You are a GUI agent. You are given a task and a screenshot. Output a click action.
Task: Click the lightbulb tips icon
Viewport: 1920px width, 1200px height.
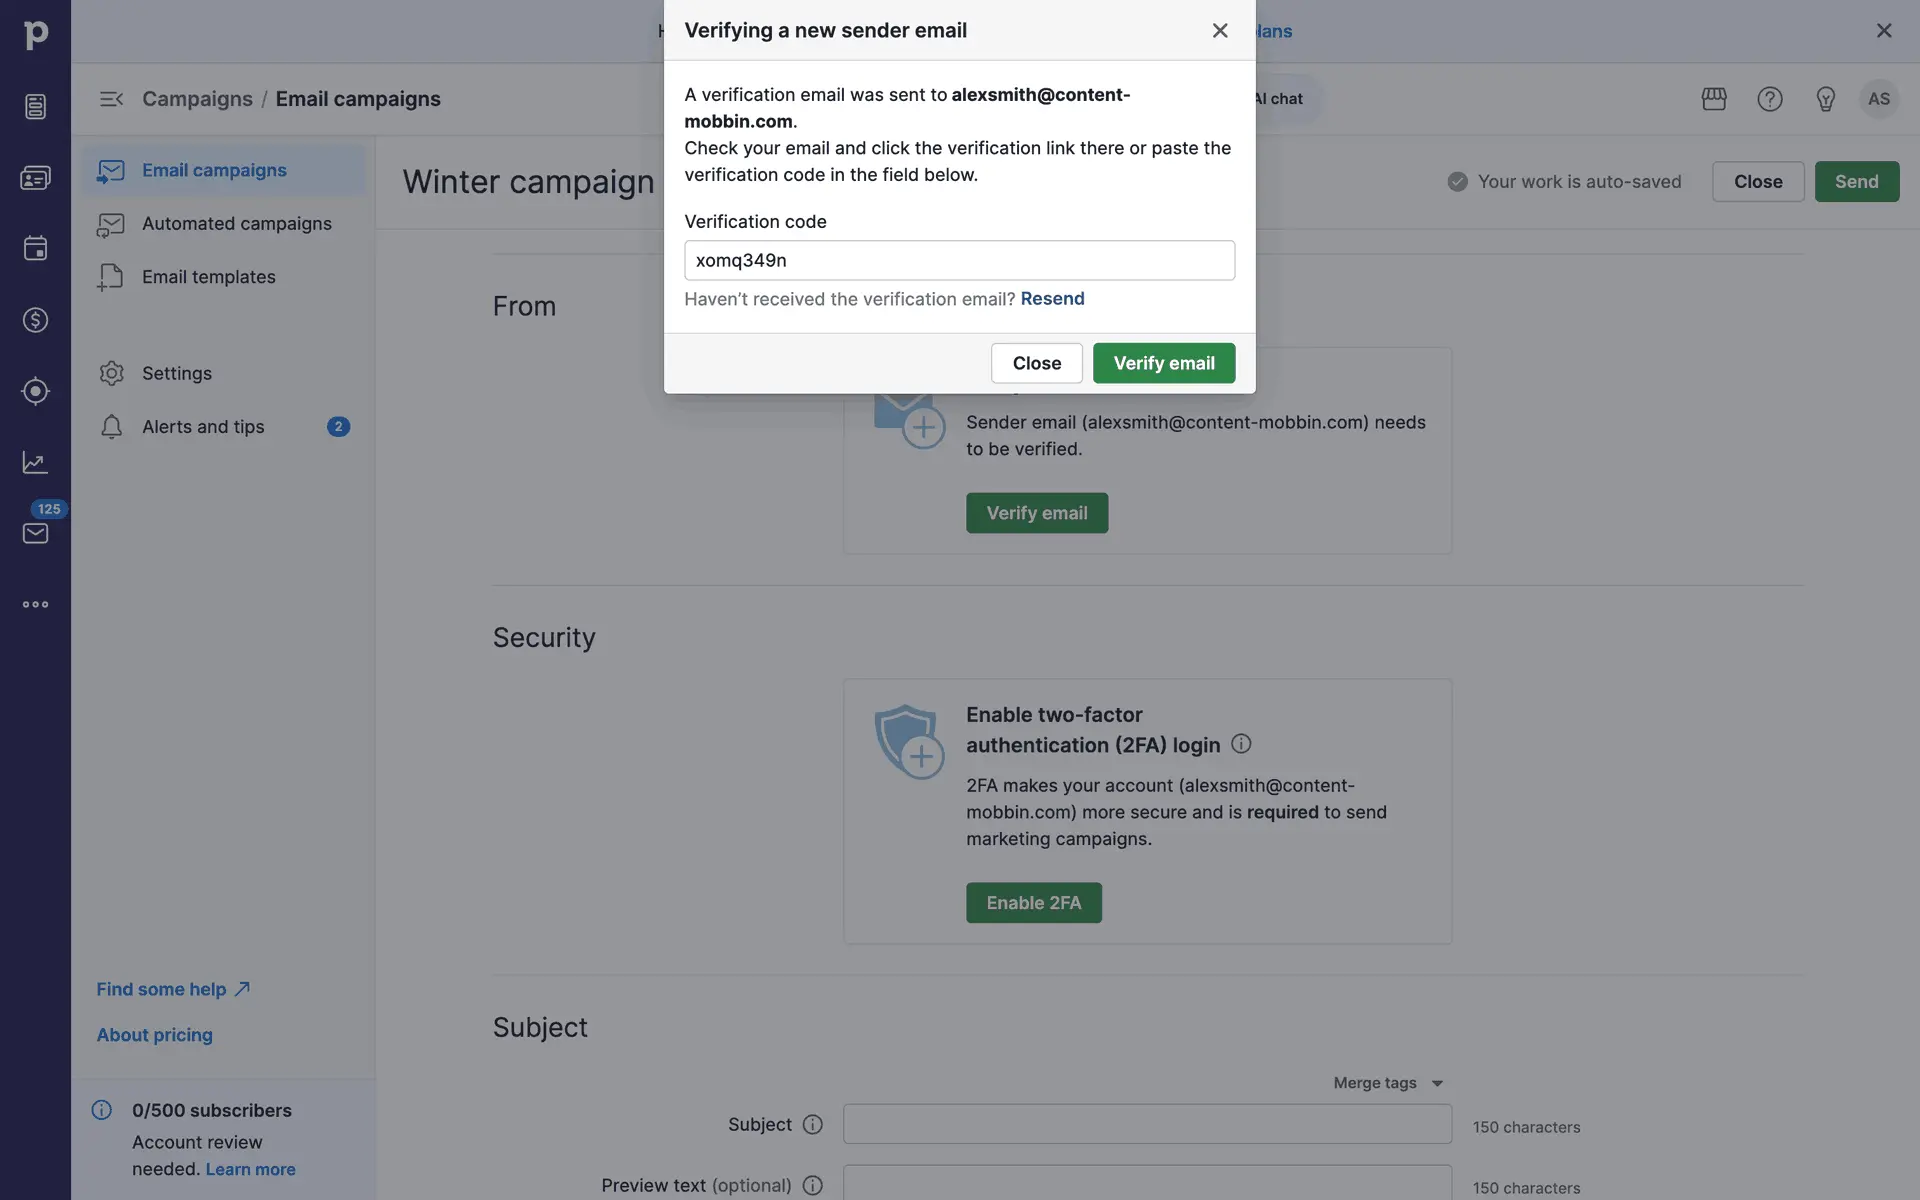coord(1825,99)
